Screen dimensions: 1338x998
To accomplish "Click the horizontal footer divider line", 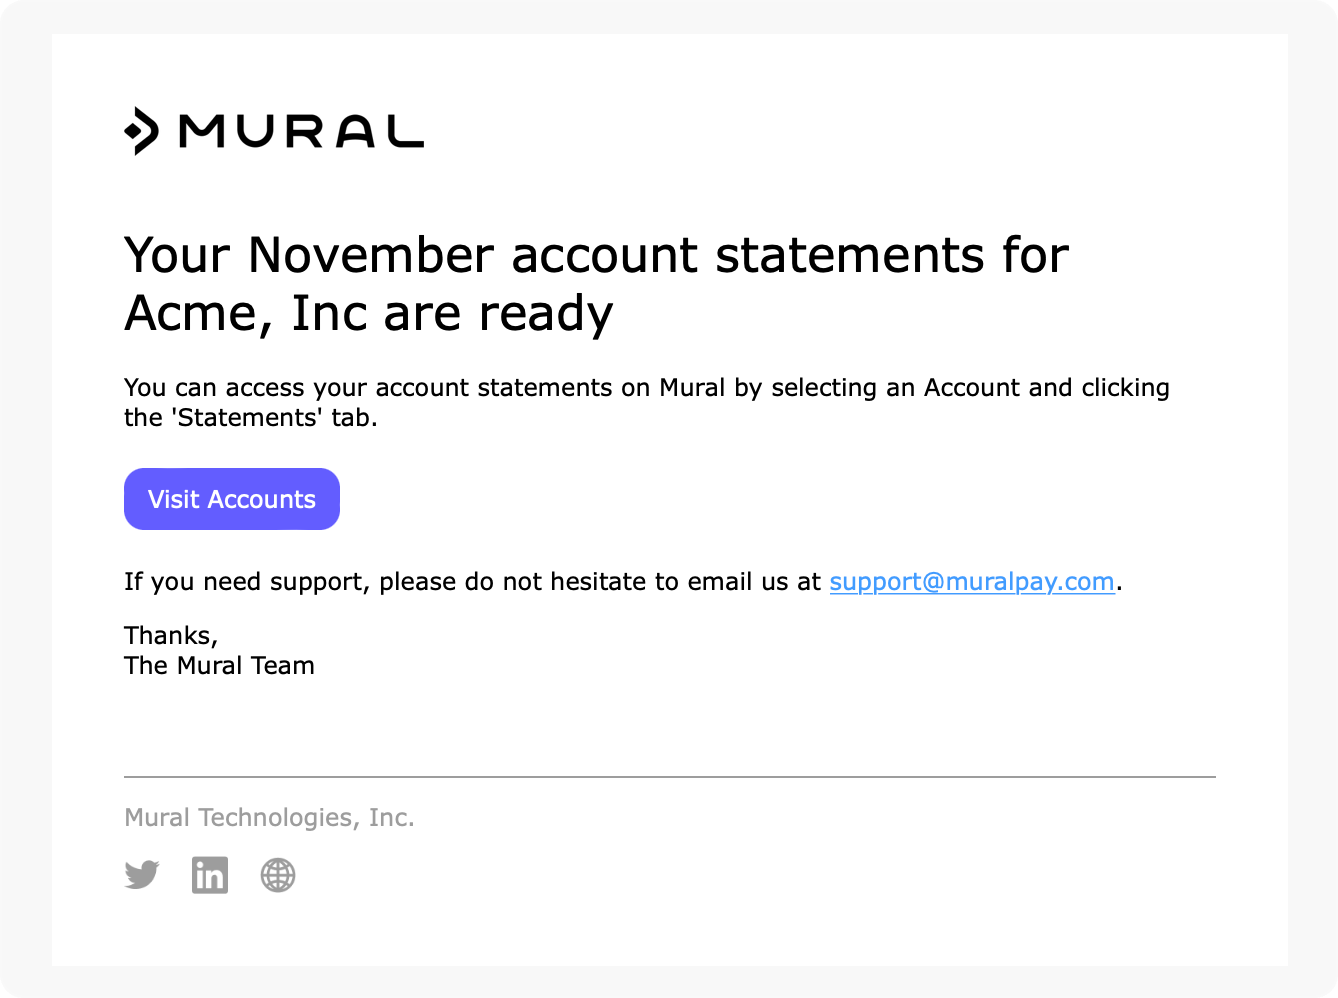I will 669,777.
